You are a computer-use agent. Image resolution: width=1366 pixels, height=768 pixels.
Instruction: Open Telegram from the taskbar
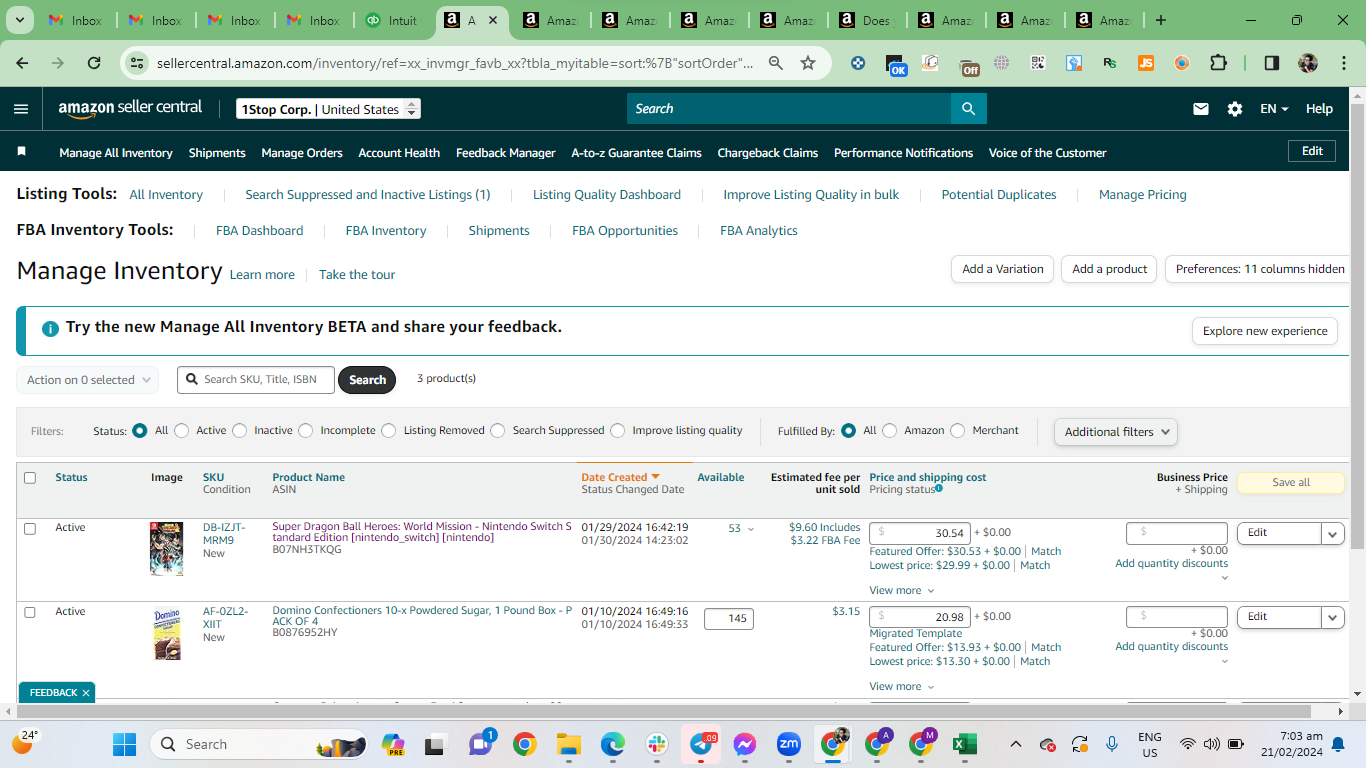pos(702,744)
